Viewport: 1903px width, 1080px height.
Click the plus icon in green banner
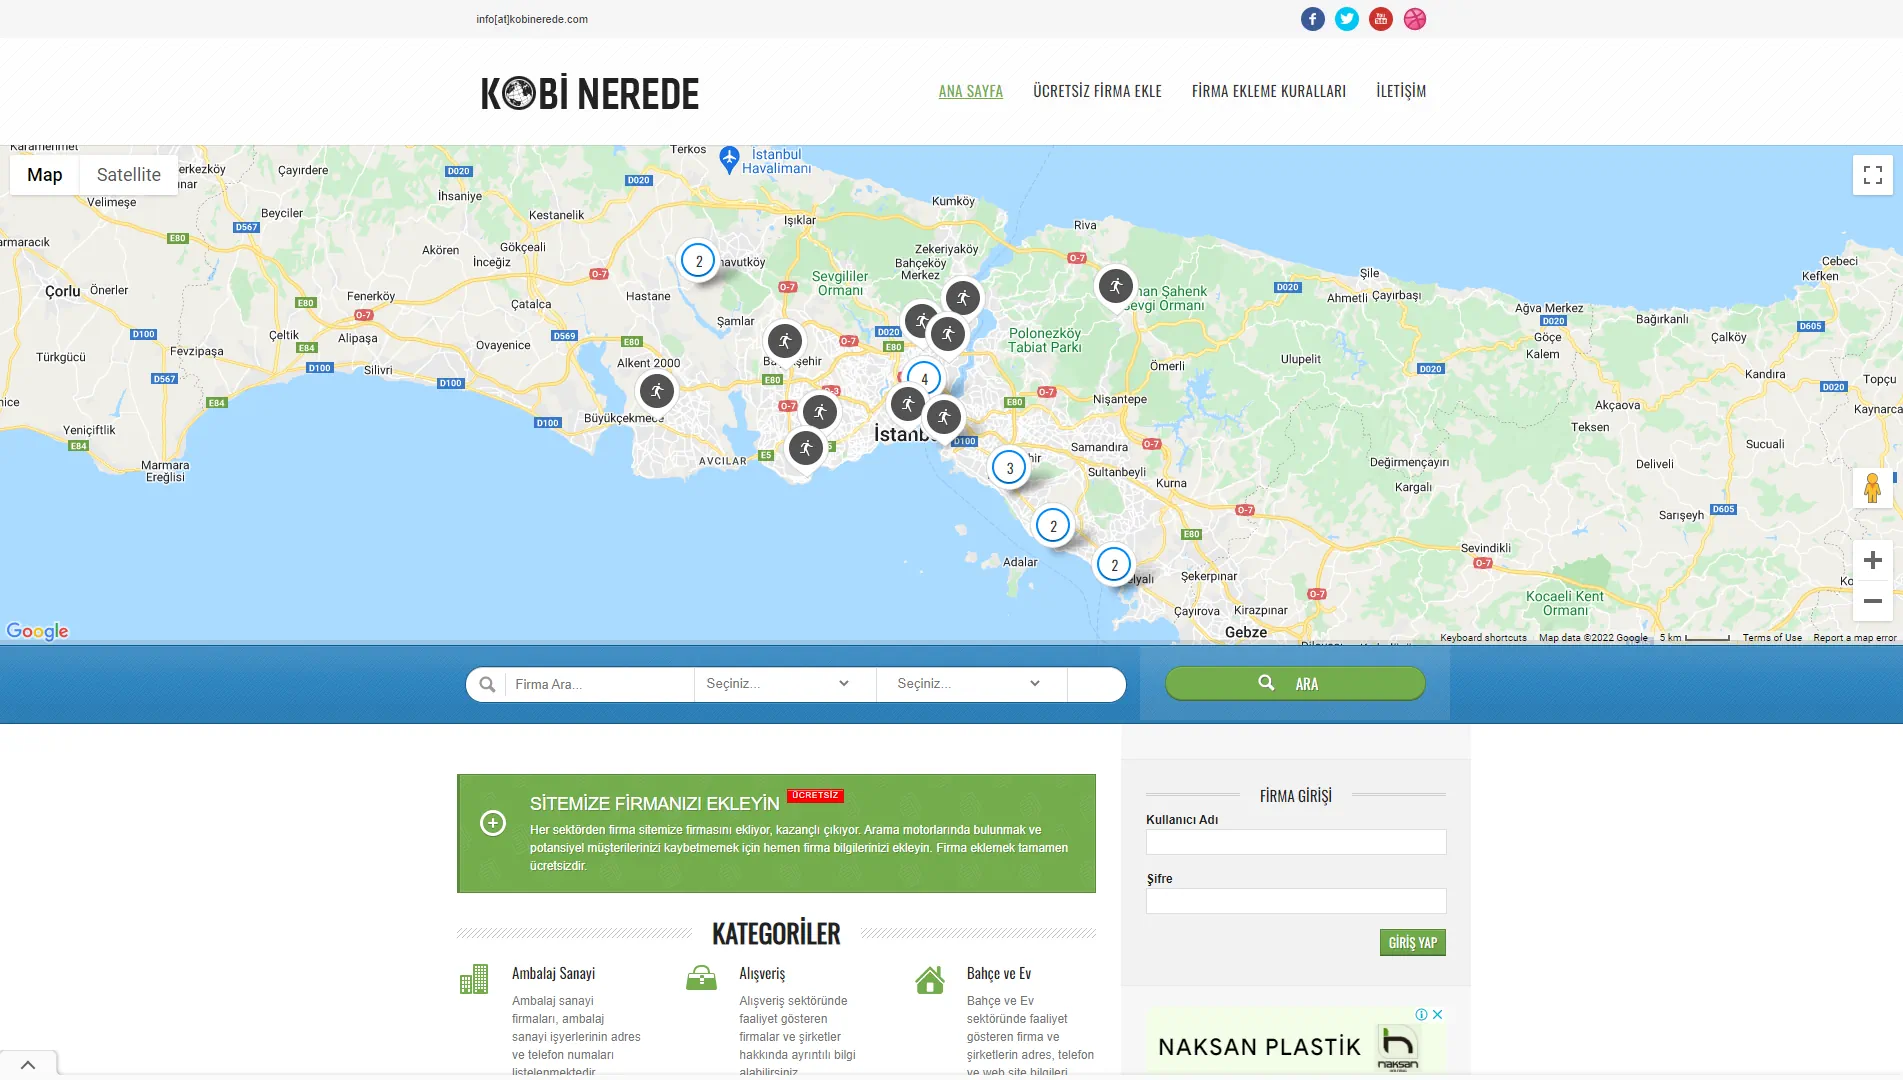(493, 823)
